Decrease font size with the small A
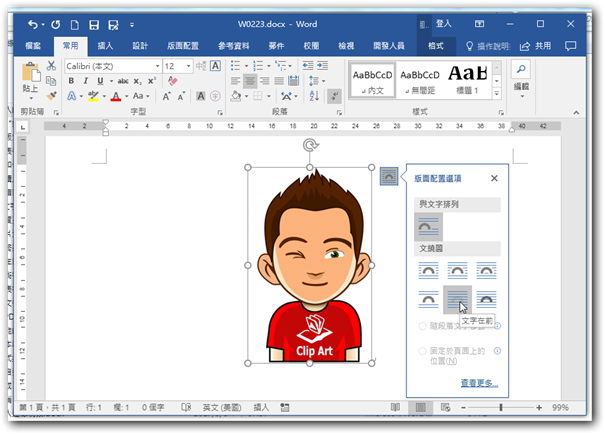The width and height of the screenshot is (605, 434). (181, 96)
